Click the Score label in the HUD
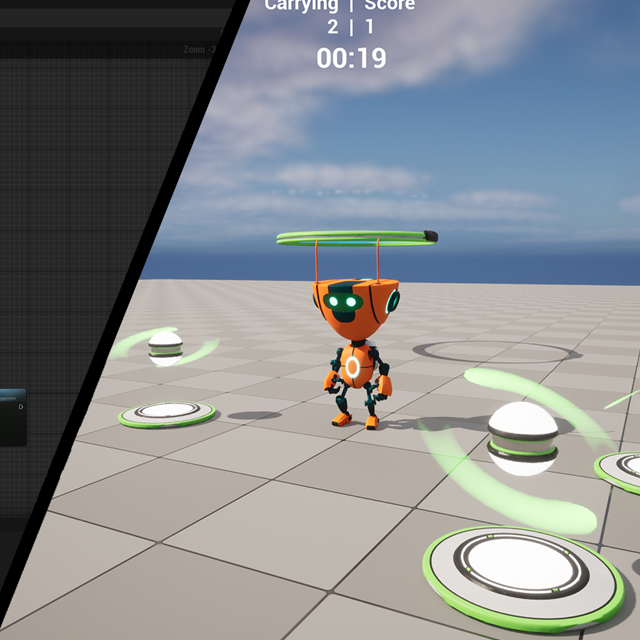 pos(389,6)
